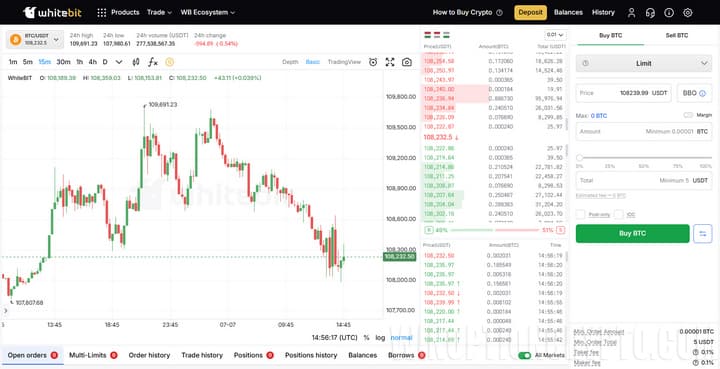Switch chart to TradingView mode
720x369 pixels.
tap(344, 62)
